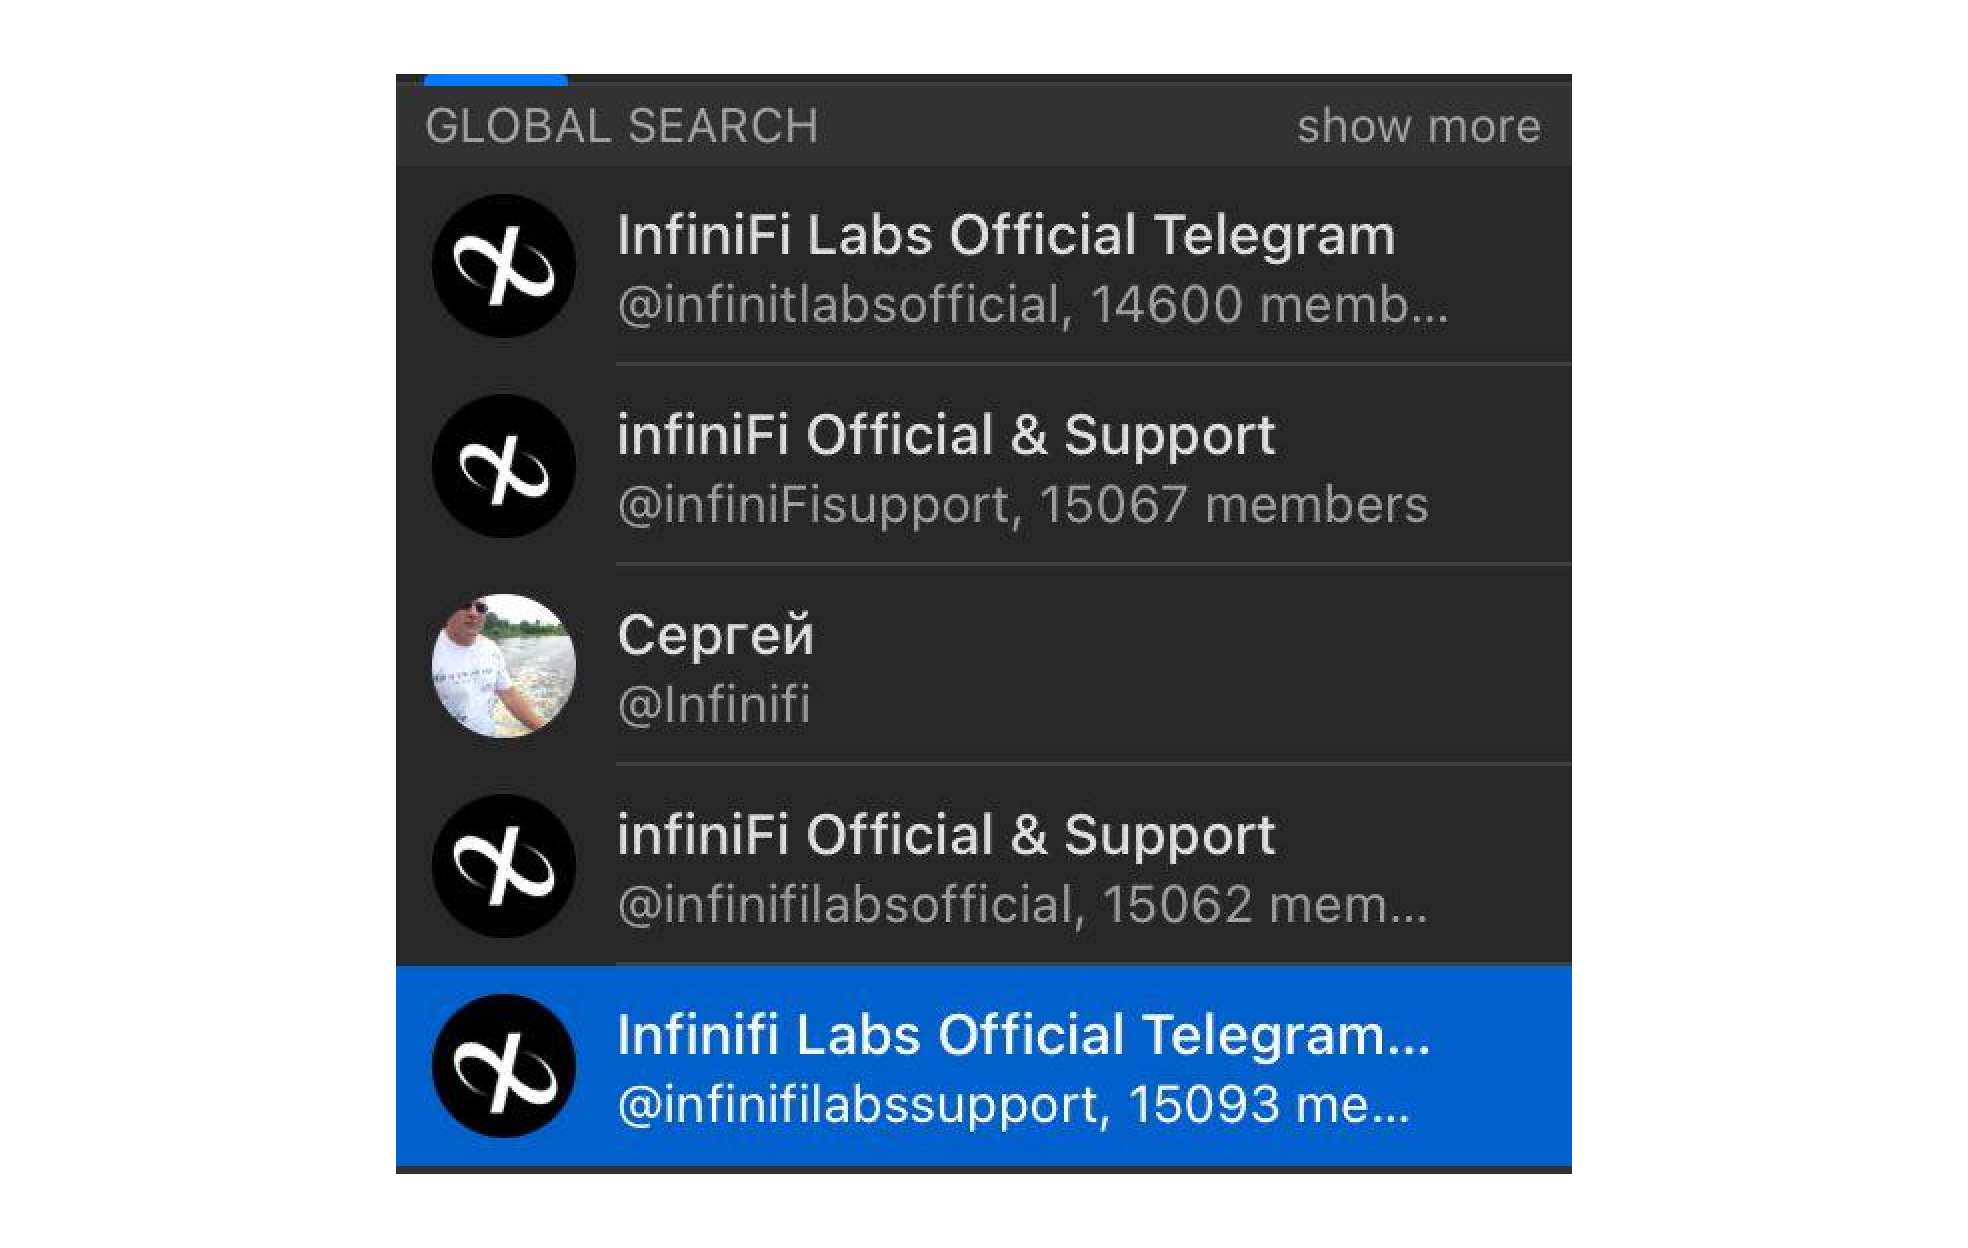The width and height of the screenshot is (1968, 1248).
Task: Select highlighted Infinifi Labs Official Telegram result
Action: pos(1022,1036)
